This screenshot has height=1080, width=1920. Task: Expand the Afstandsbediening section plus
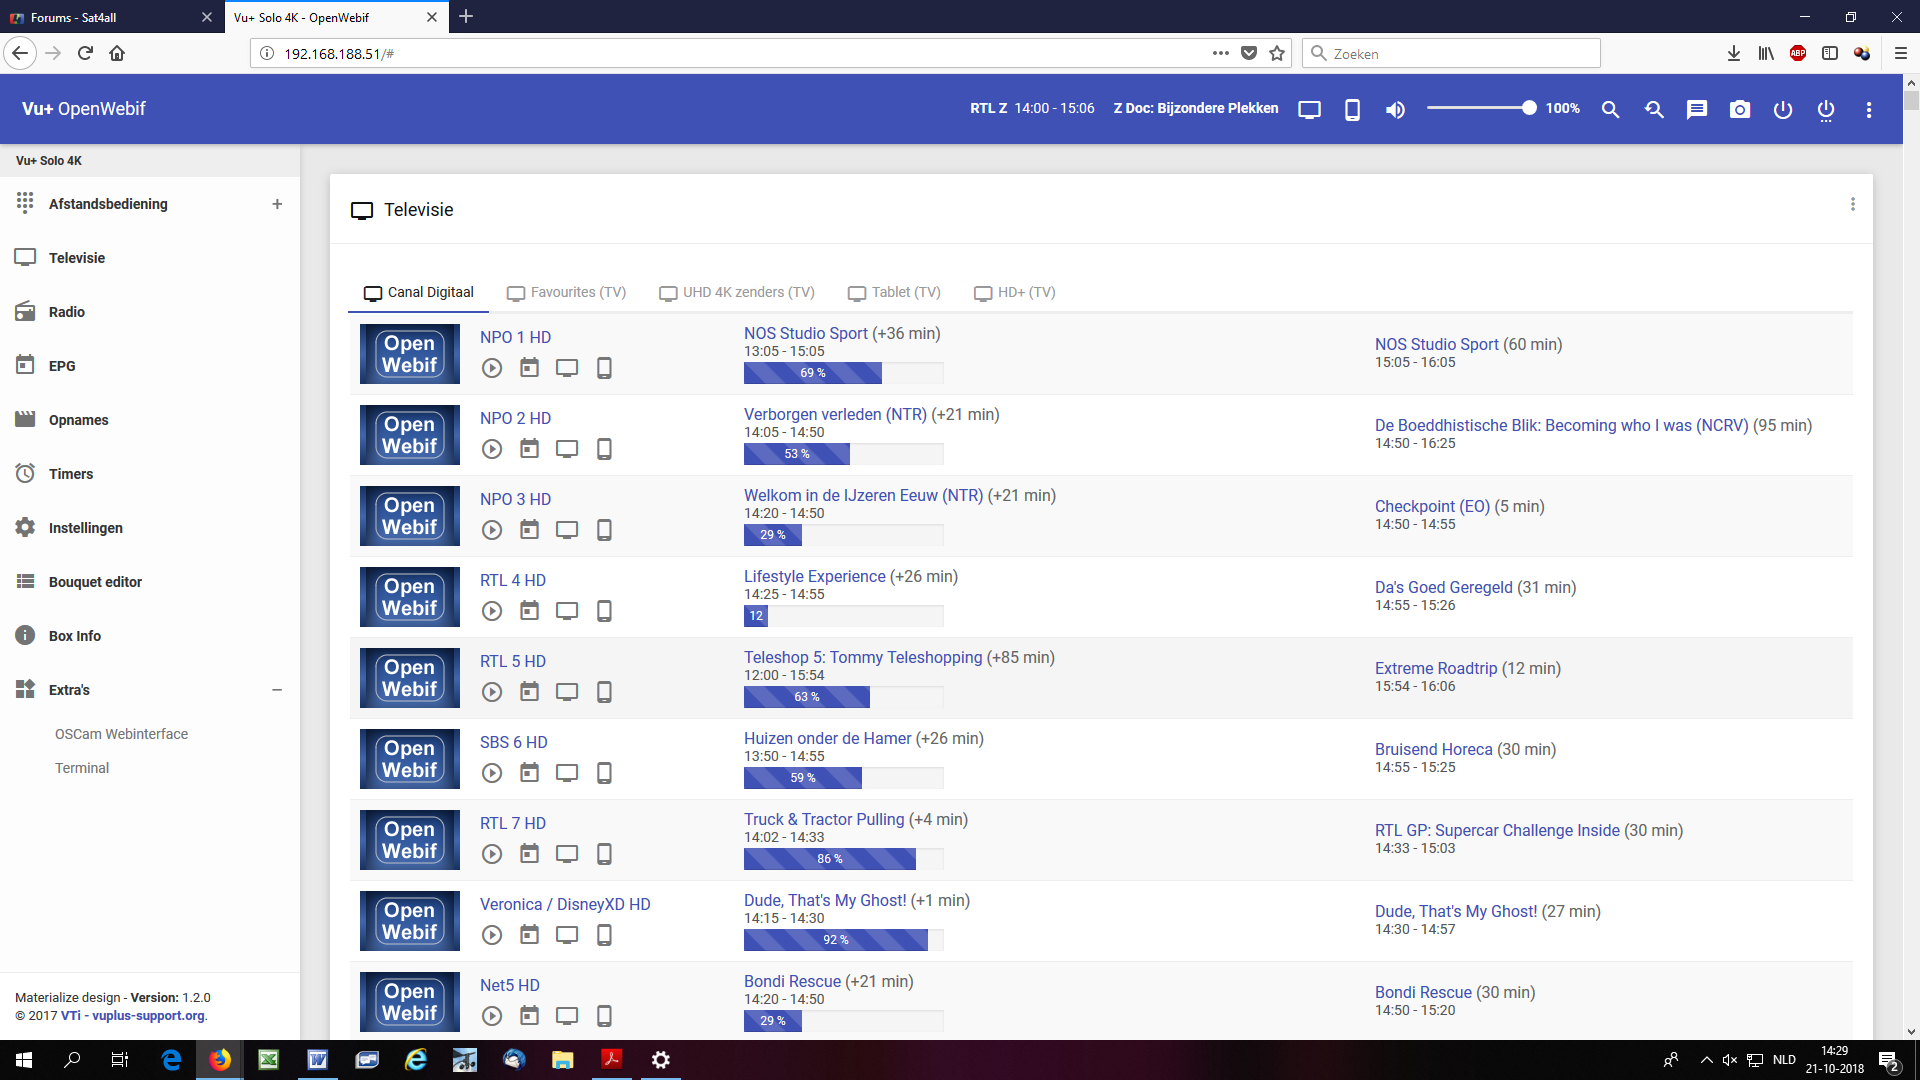pyautogui.click(x=277, y=204)
